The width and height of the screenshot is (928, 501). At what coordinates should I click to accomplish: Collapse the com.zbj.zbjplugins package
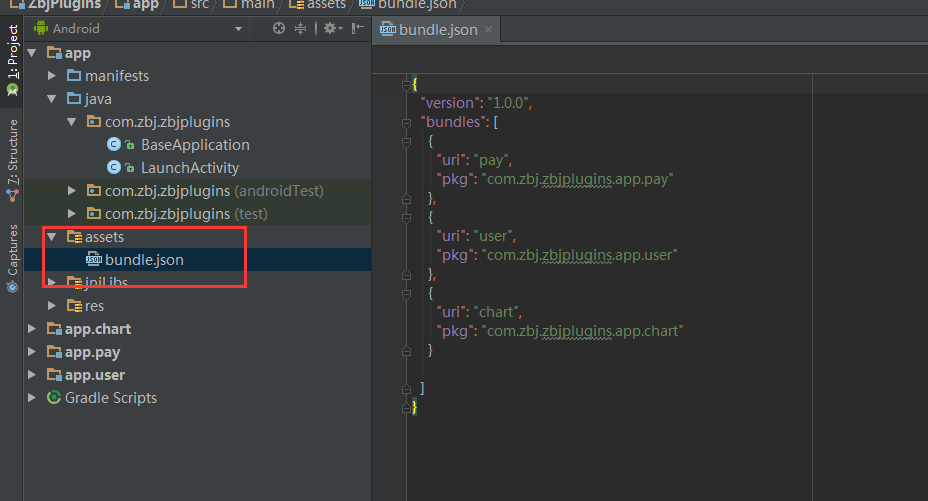[x=72, y=122]
